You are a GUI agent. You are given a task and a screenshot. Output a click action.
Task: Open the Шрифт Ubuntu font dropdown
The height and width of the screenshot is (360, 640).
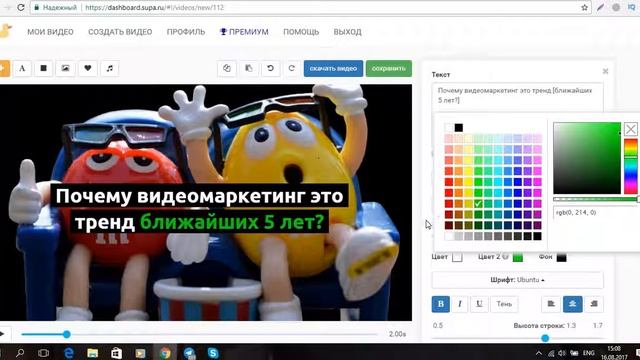point(518,280)
